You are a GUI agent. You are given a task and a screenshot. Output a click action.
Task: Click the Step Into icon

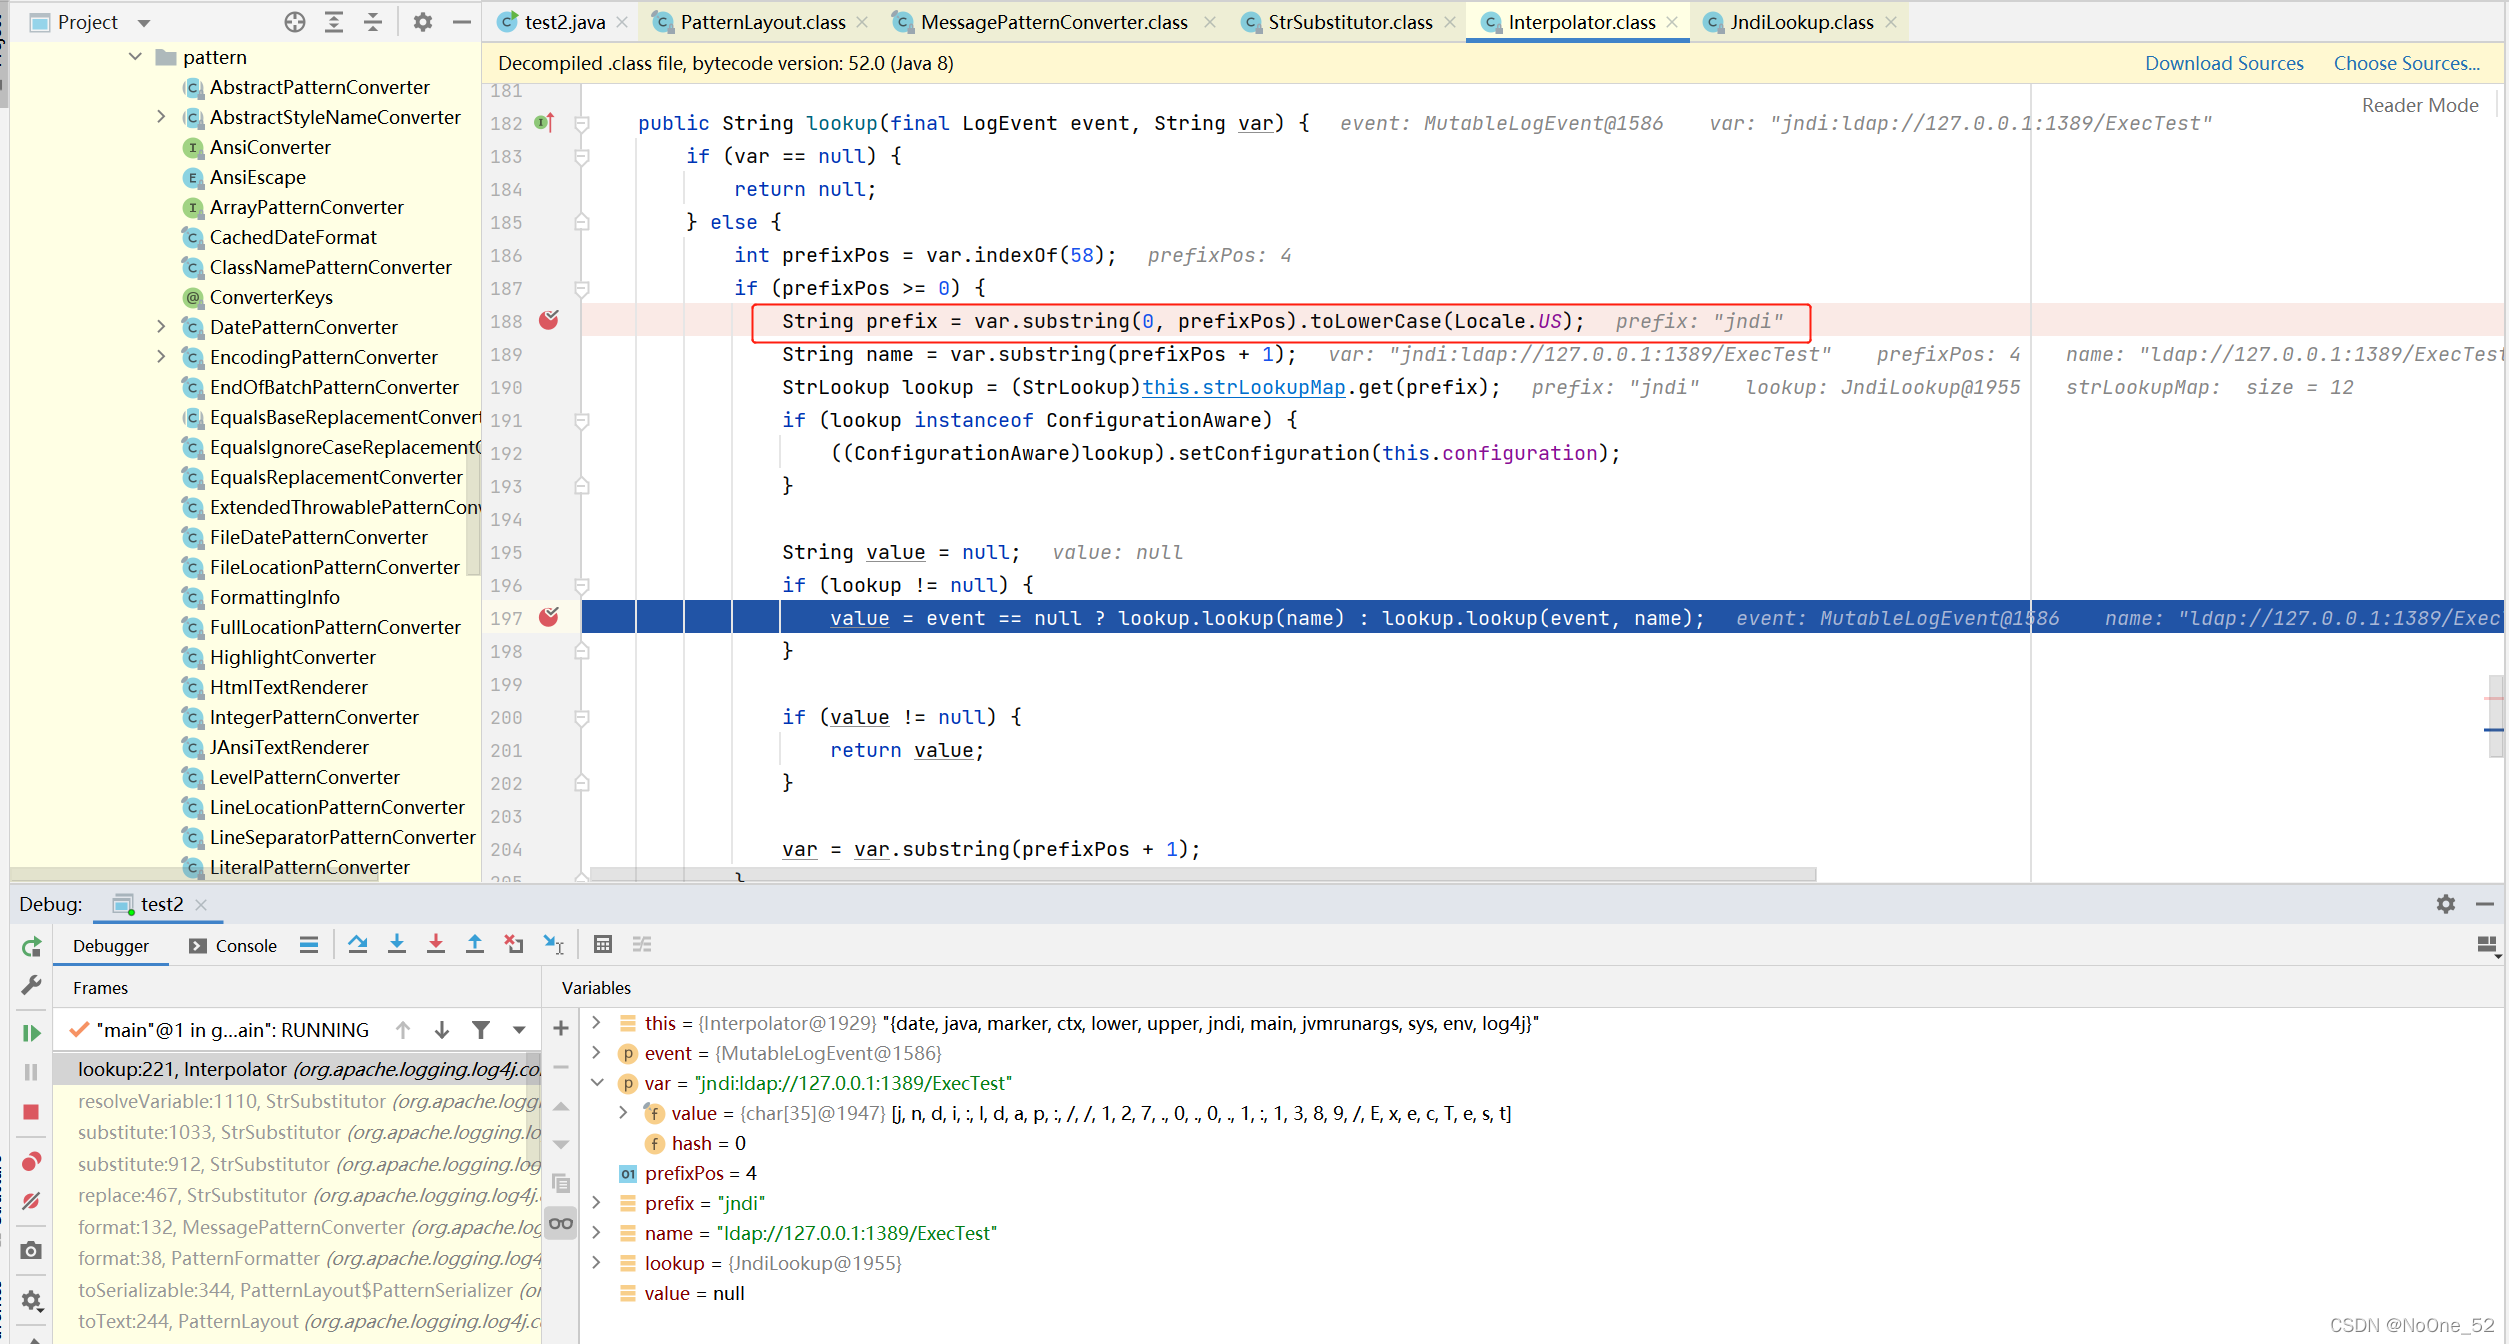click(397, 944)
